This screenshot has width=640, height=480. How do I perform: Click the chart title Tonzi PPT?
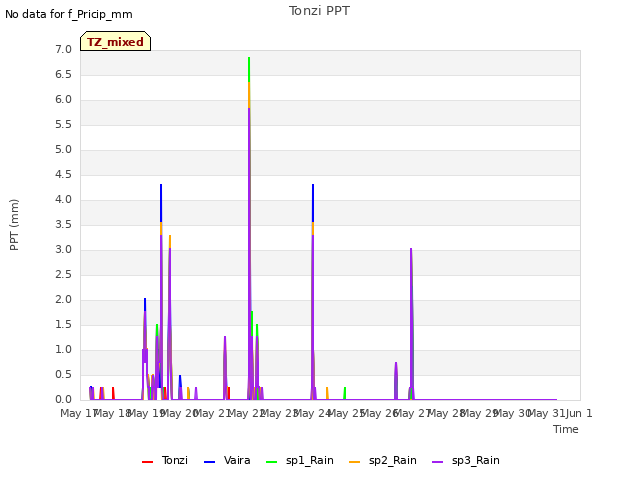pos(319,11)
